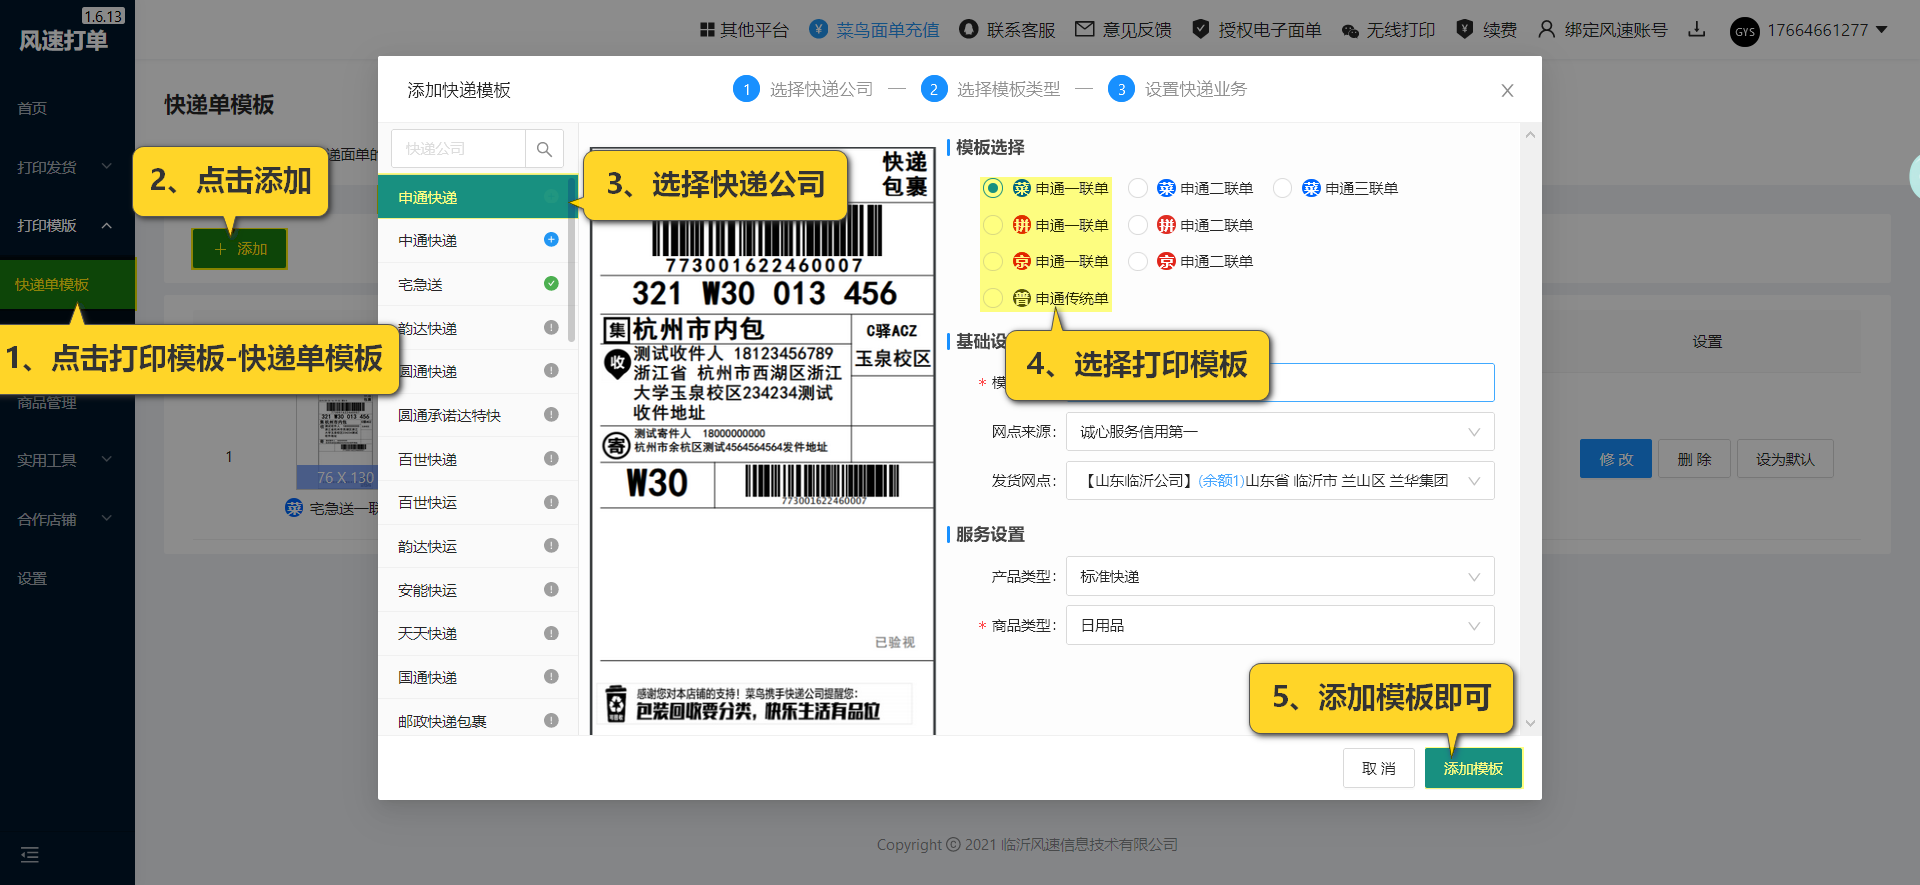Image resolution: width=1920 pixels, height=885 pixels.
Task: Click the gray status badge beside 百世快运
Action: click(551, 502)
